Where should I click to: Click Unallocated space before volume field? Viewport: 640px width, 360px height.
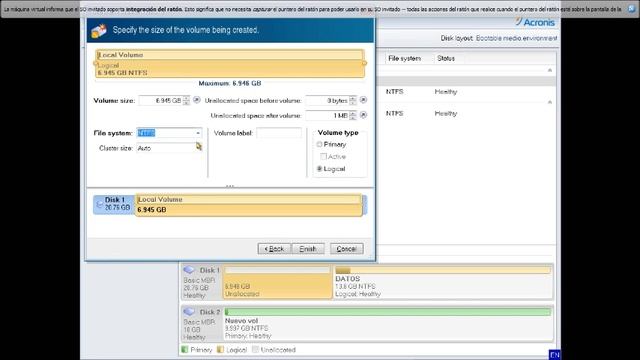[x=327, y=100]
